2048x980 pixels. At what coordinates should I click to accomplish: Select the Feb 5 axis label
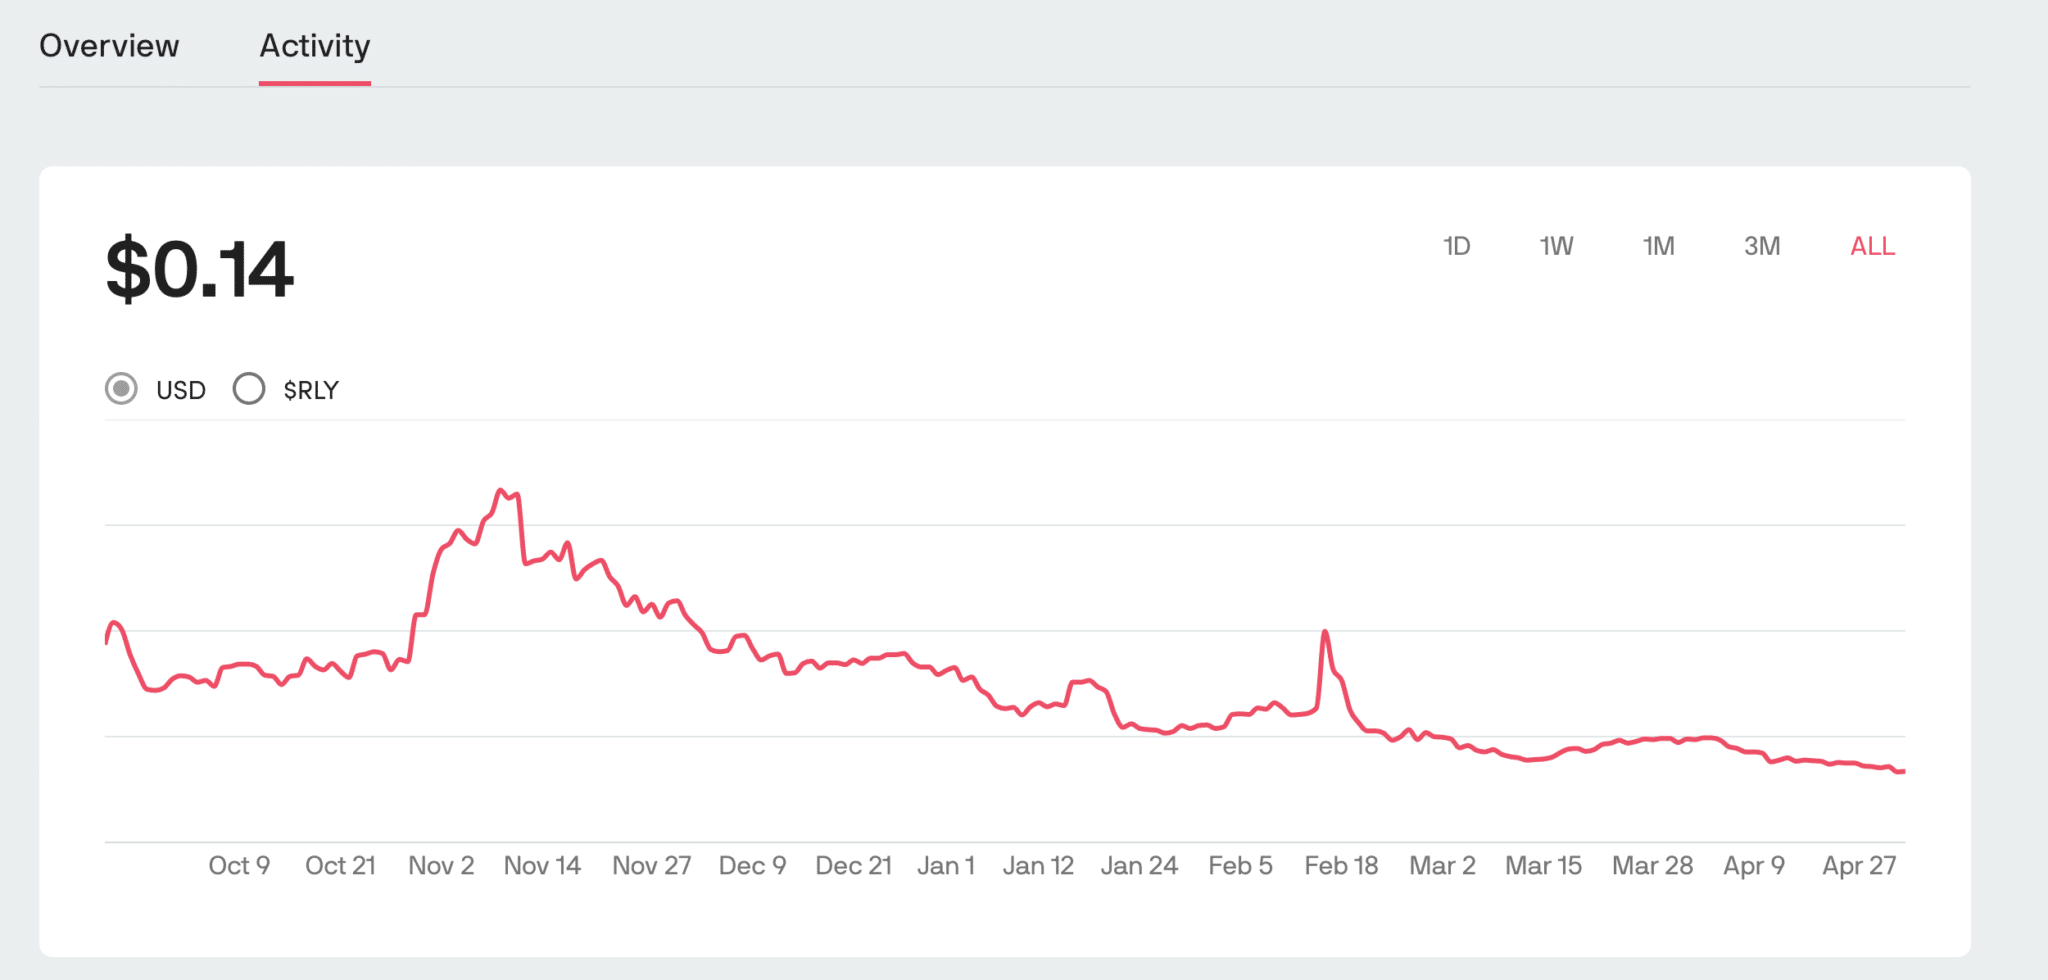pyautogui.click(x=1240, y=866)
